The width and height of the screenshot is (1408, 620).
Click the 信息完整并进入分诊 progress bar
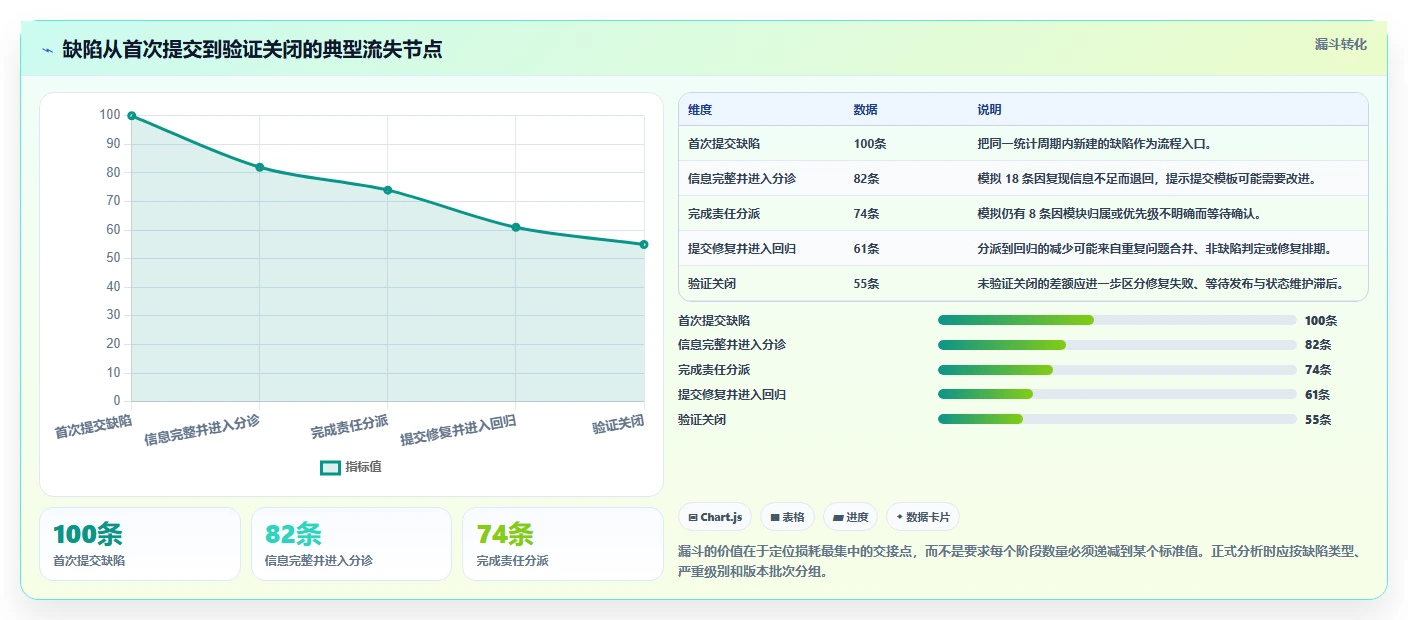(1117, 345)
